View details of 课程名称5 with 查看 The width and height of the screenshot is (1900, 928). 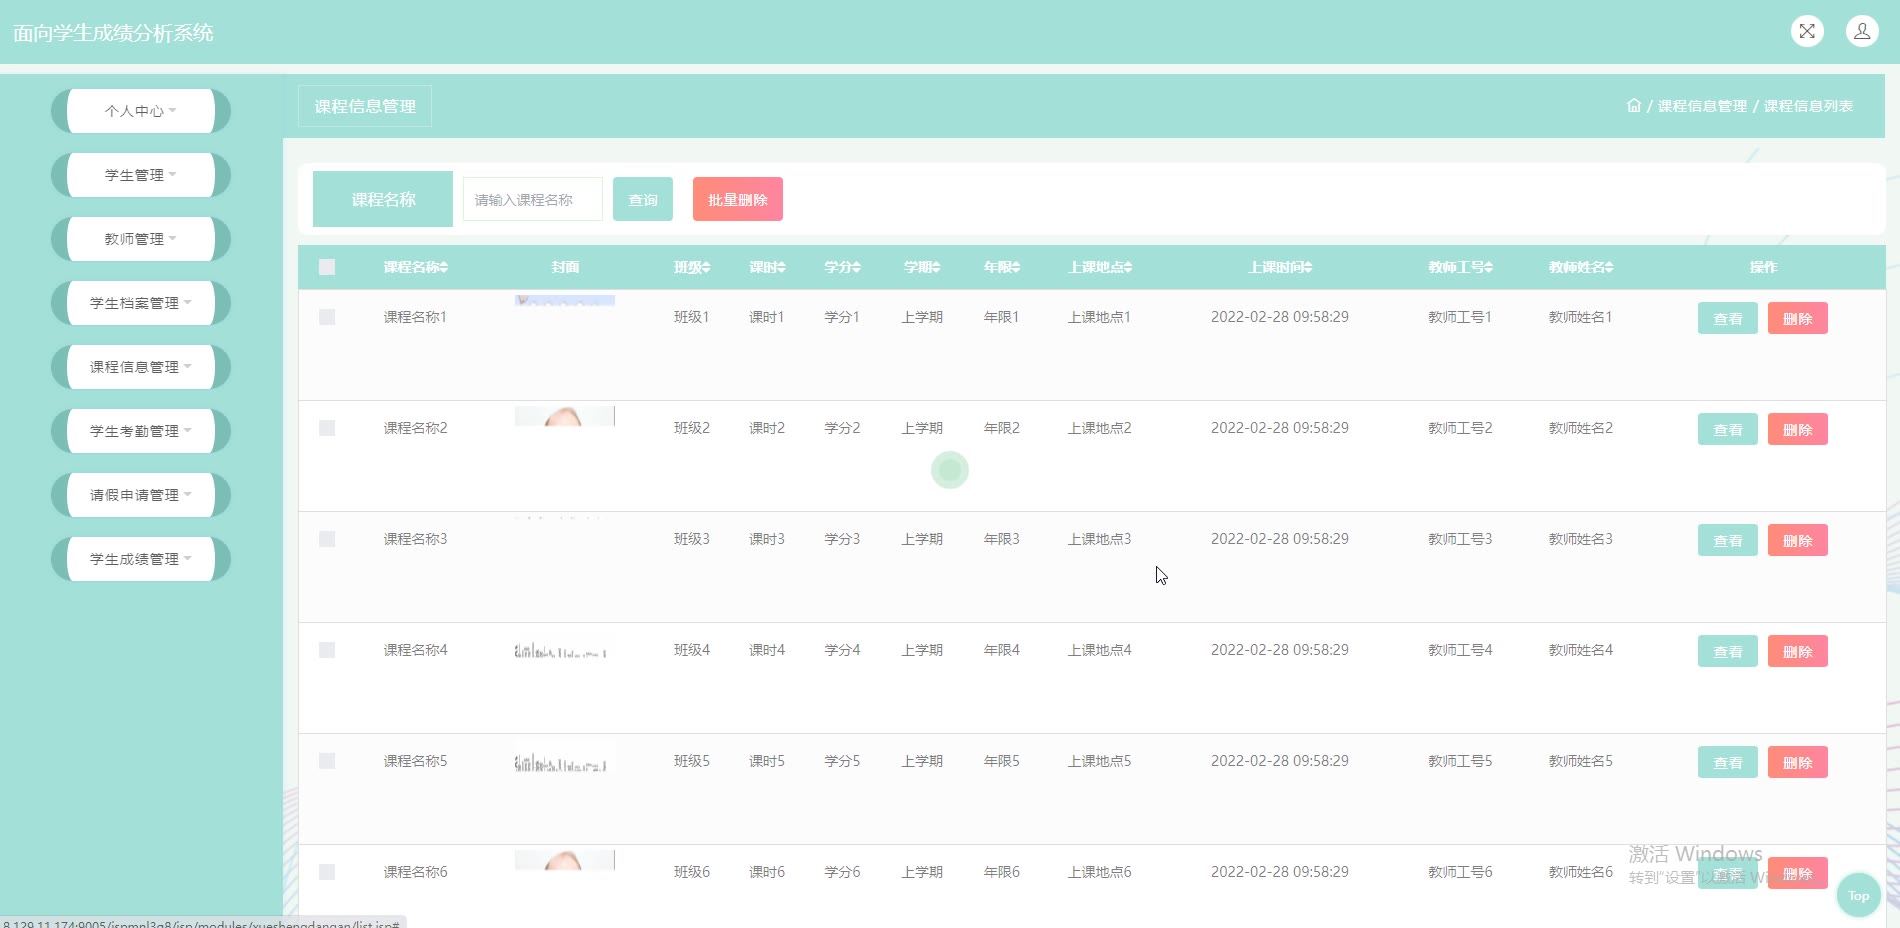(x=1728, y=762)
